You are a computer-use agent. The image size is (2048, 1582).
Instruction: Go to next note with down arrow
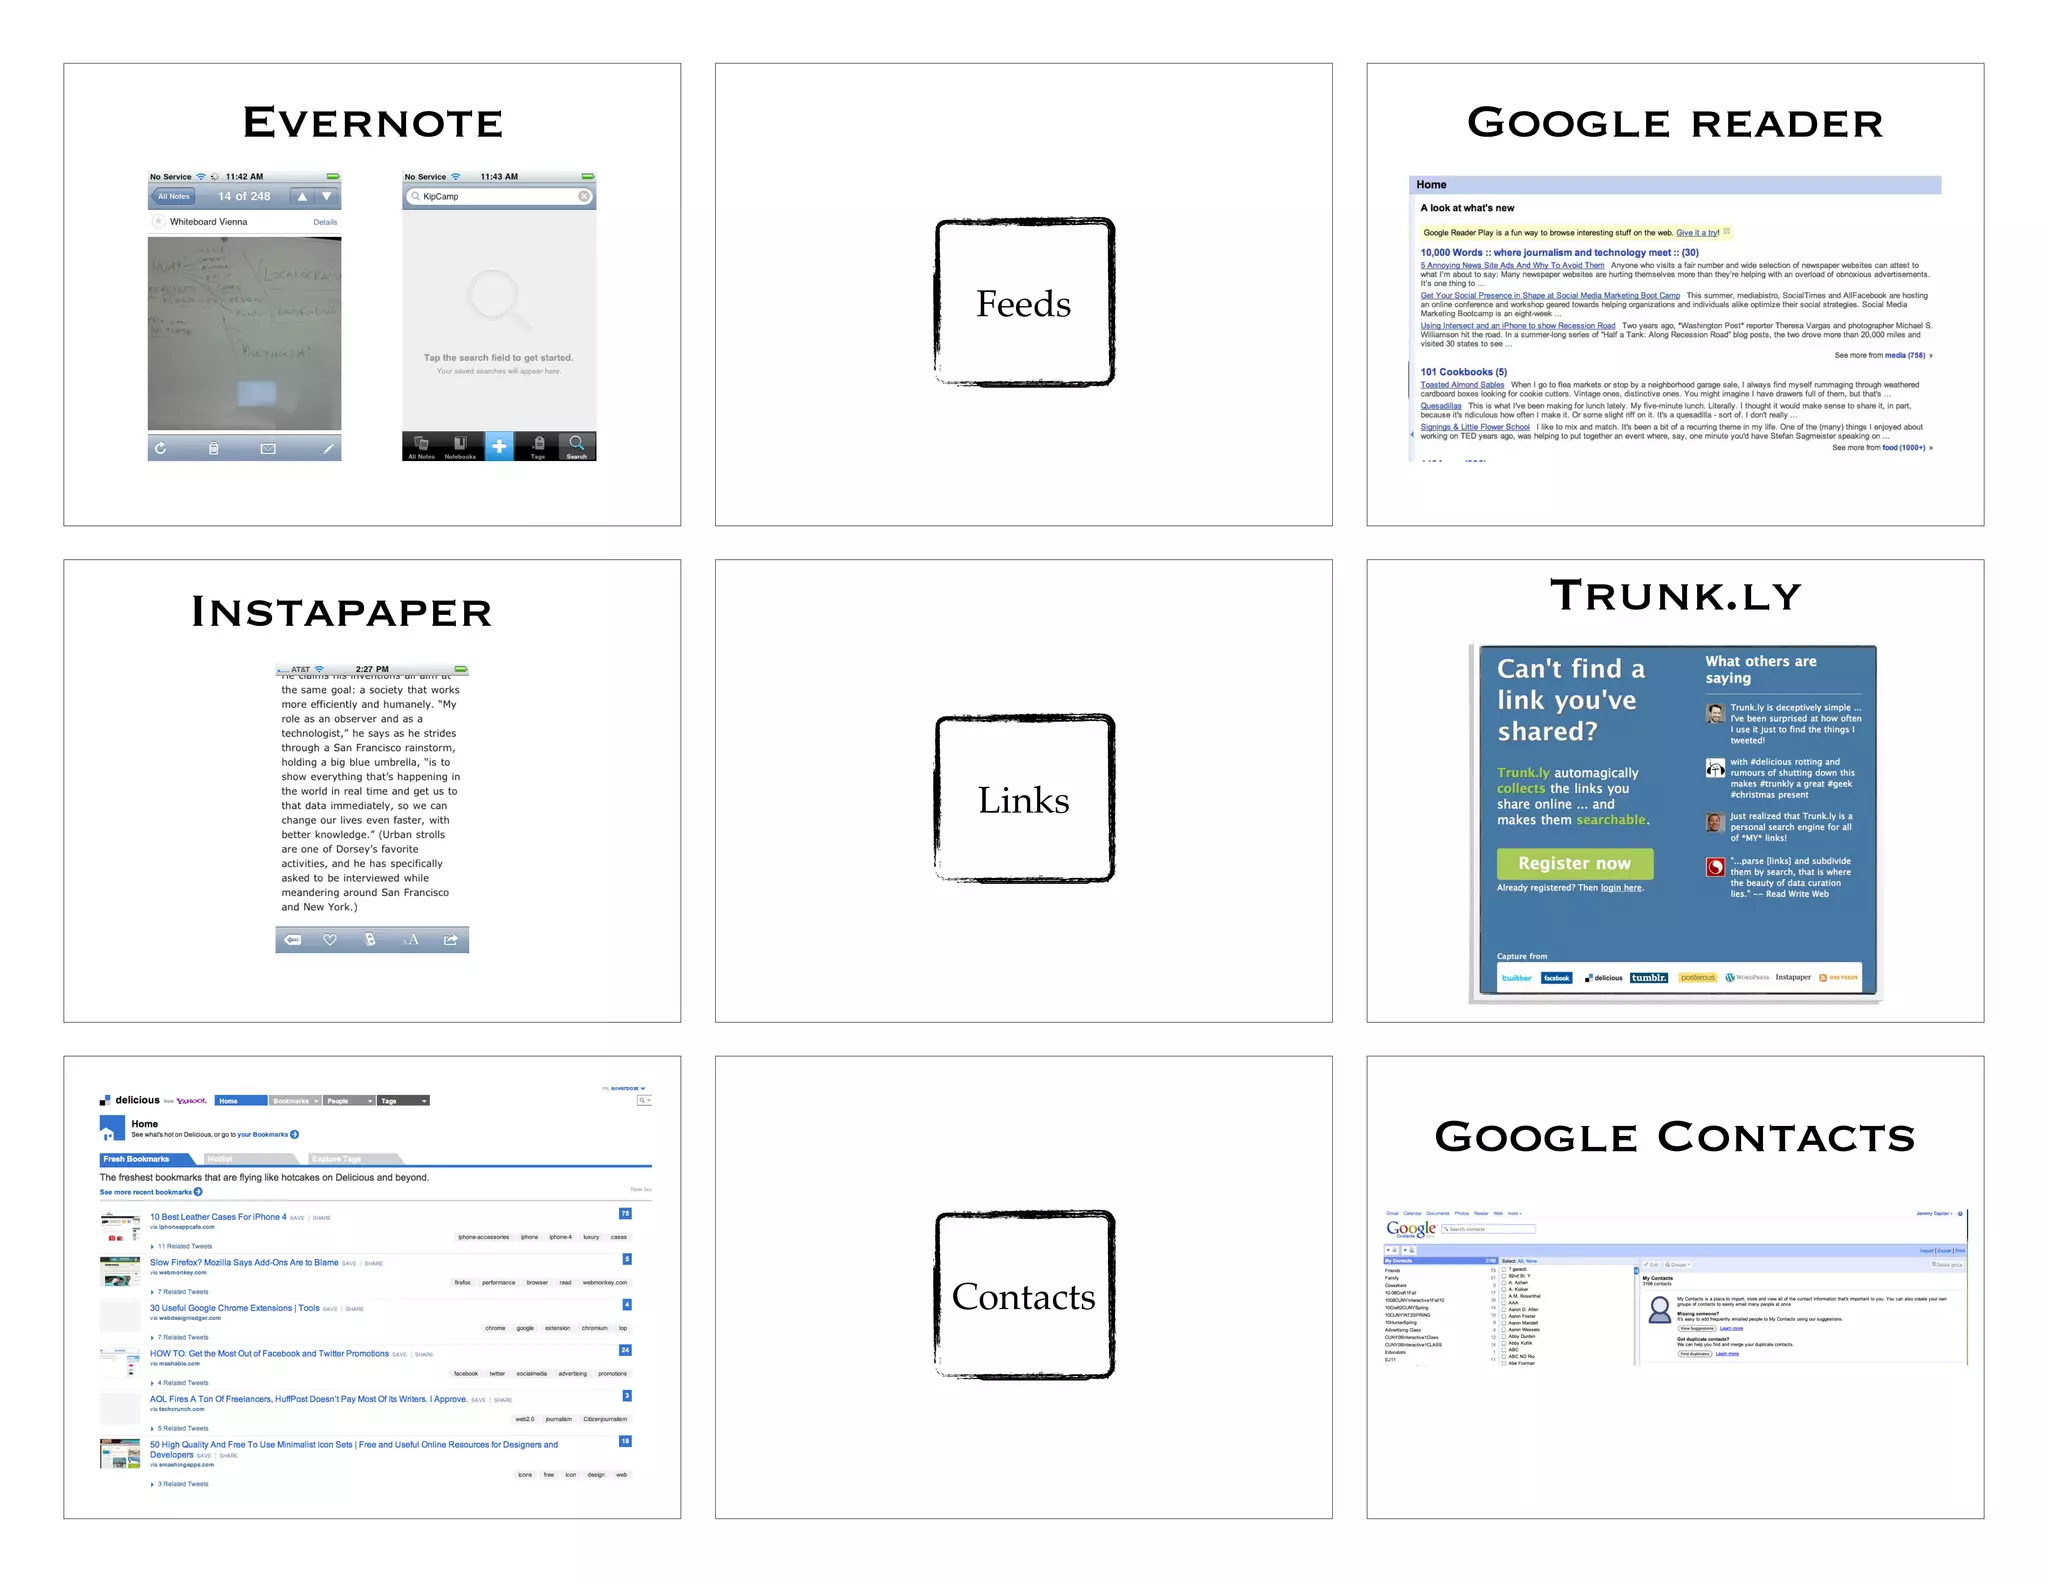(327, 196)
